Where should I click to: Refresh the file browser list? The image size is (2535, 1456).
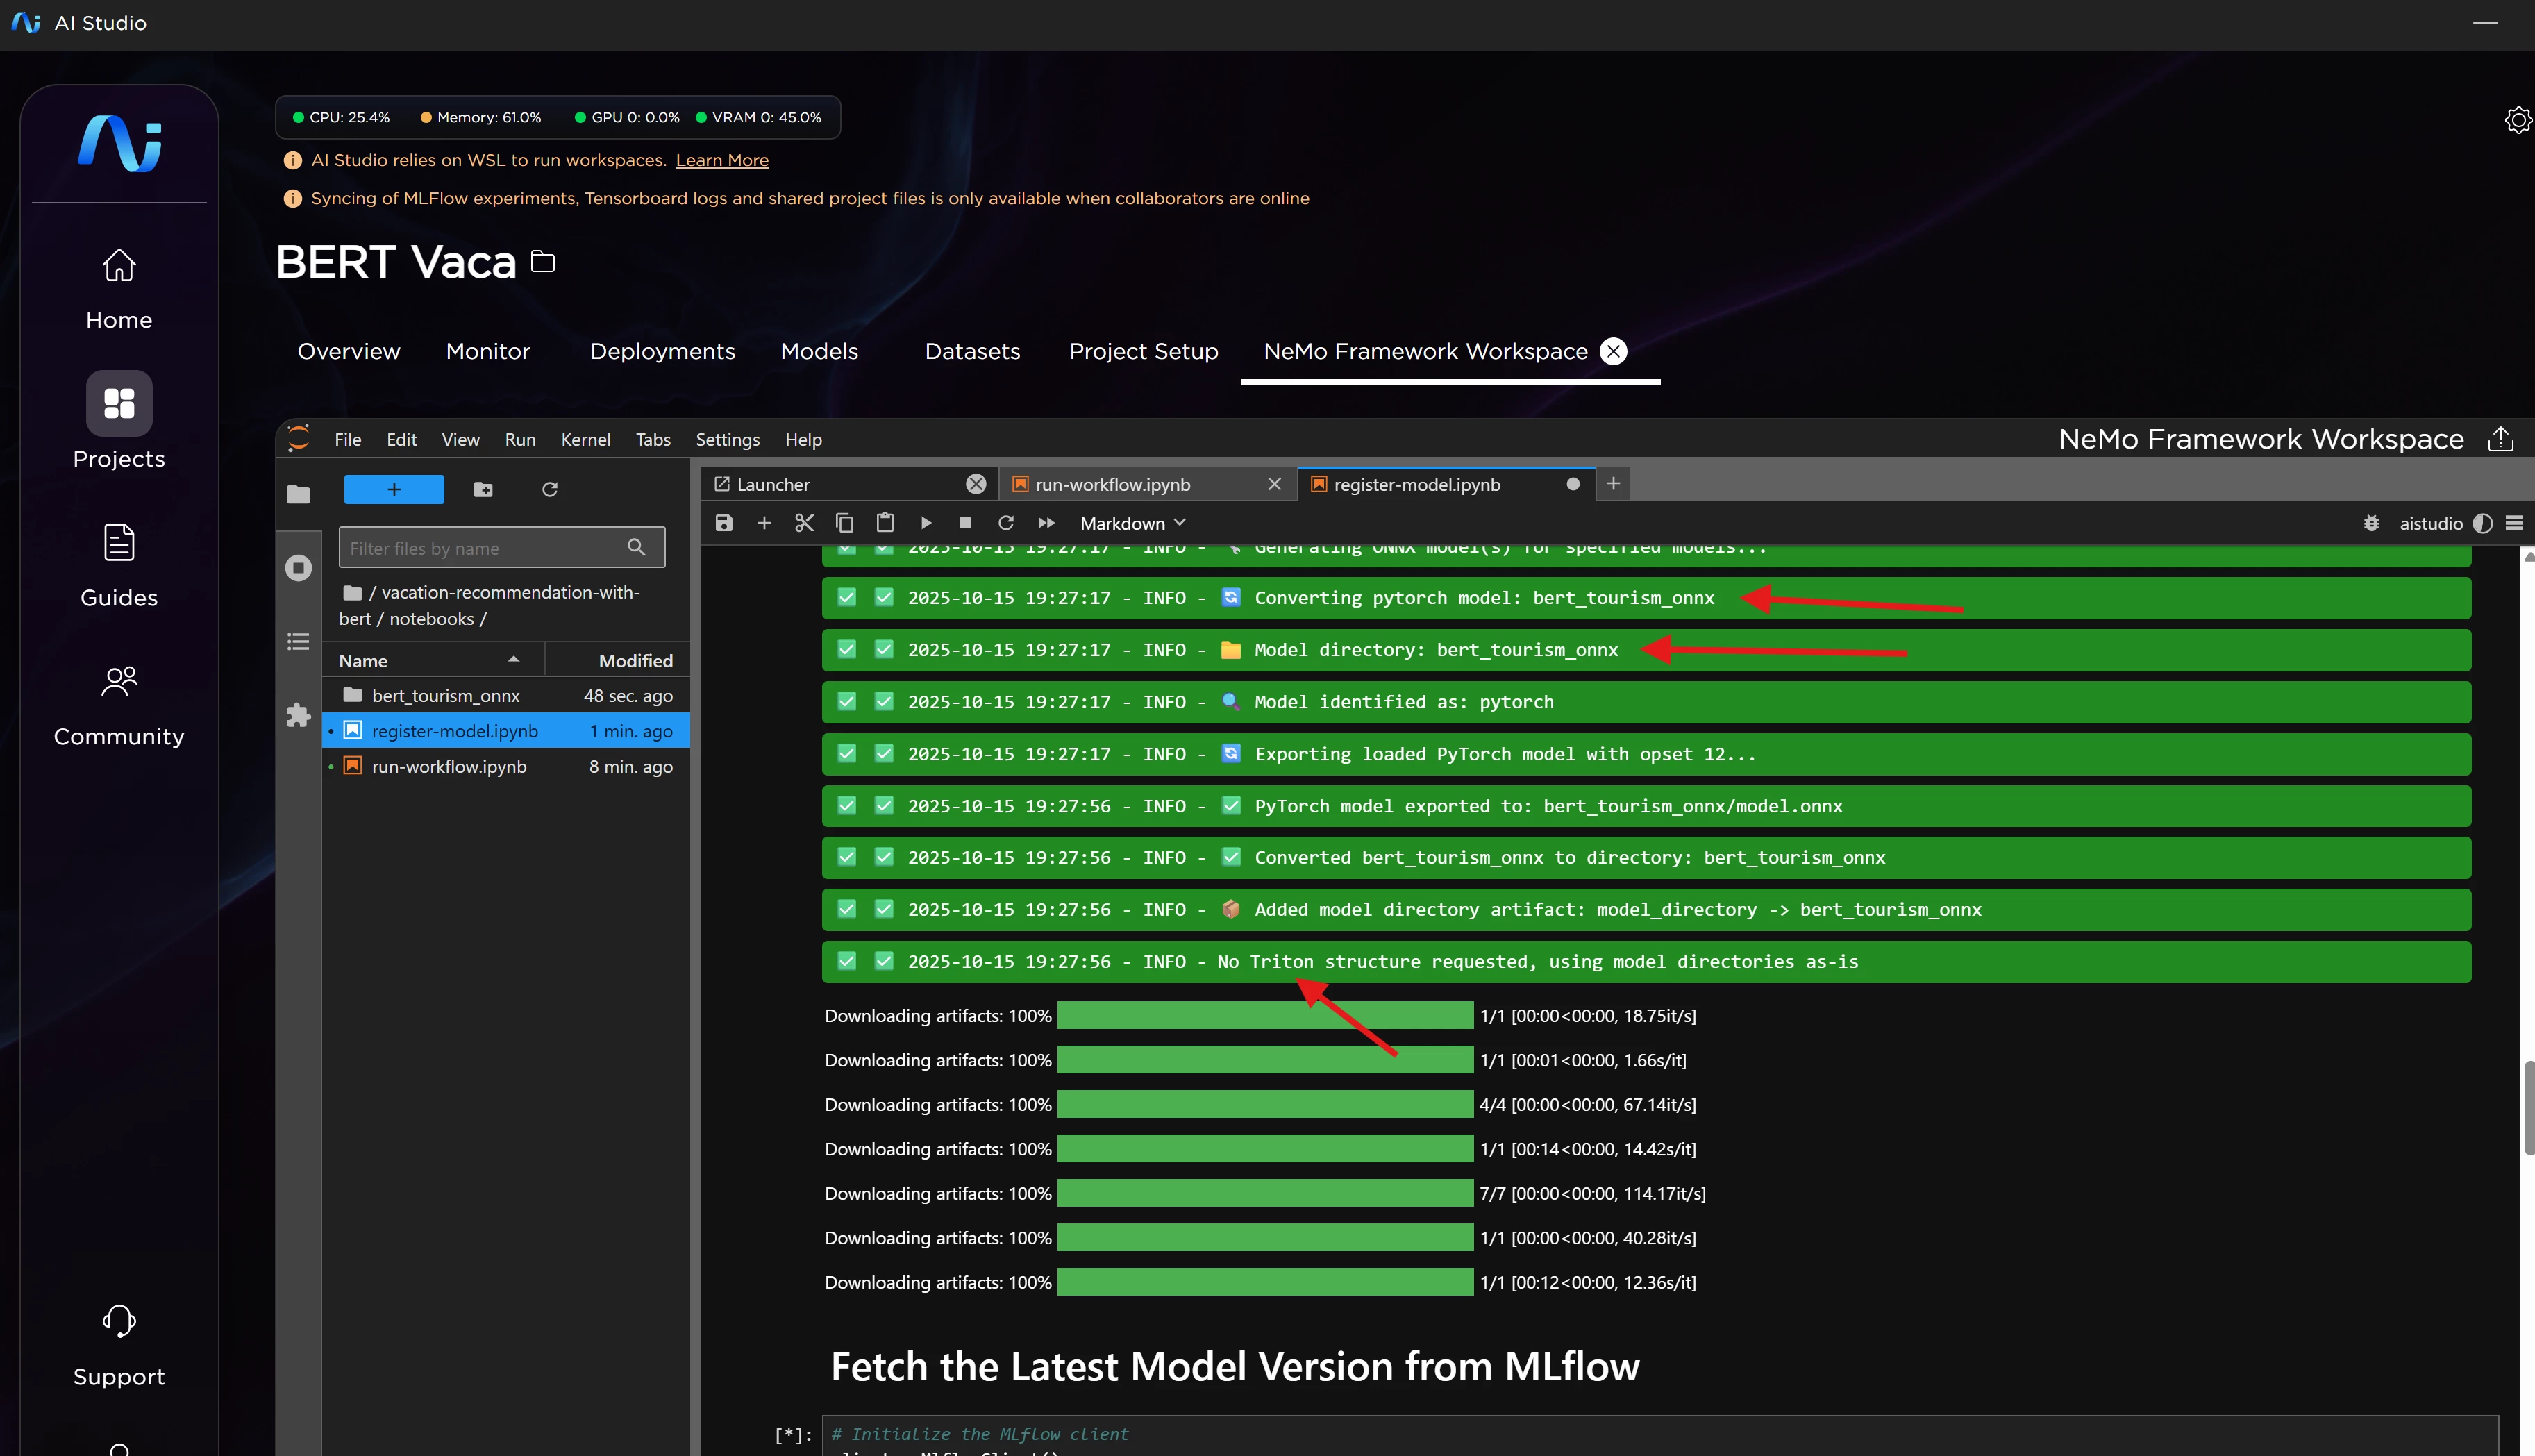549,489
